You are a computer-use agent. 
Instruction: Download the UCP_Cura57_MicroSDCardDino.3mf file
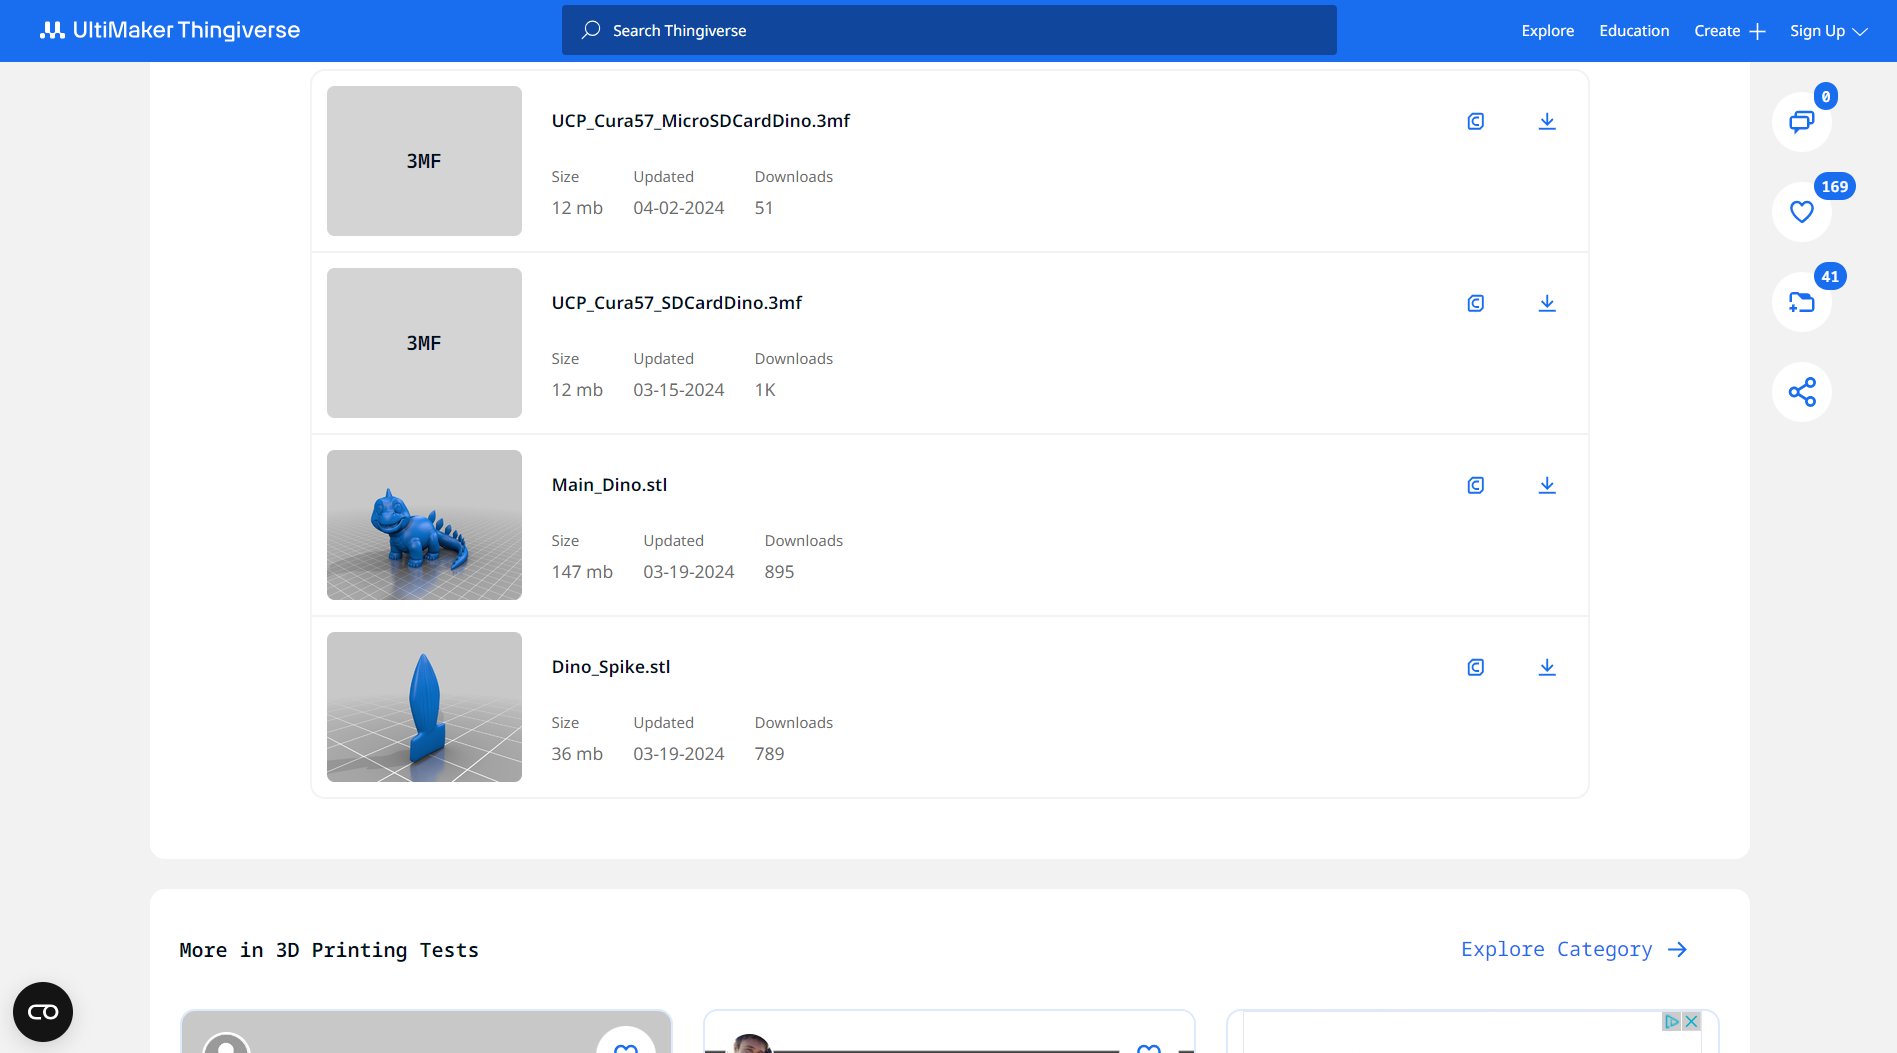tap(1546, 121)
